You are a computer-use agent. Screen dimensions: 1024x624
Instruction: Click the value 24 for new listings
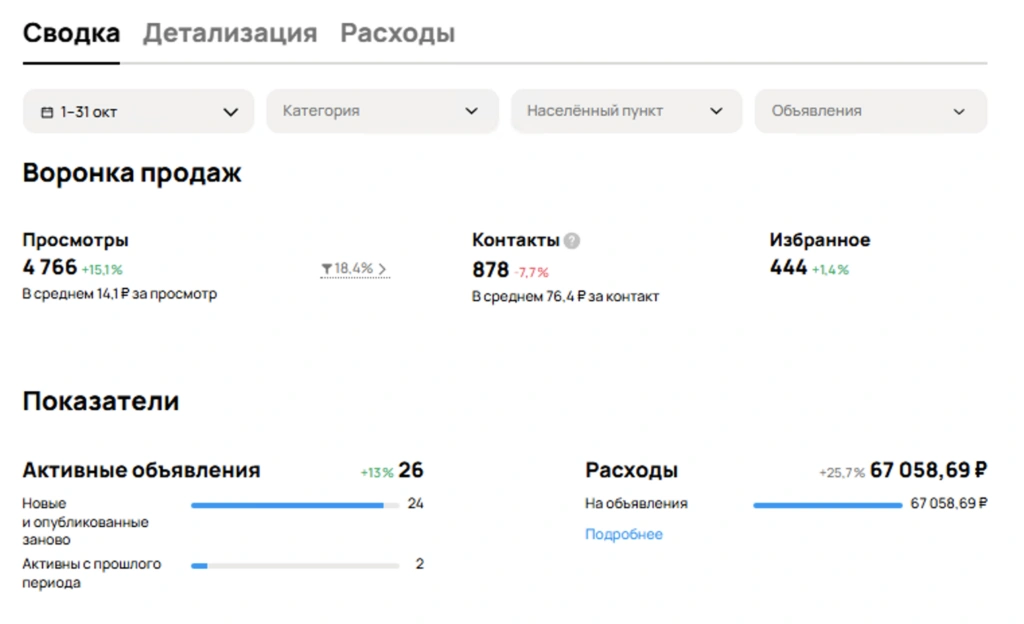click(415, 503)
